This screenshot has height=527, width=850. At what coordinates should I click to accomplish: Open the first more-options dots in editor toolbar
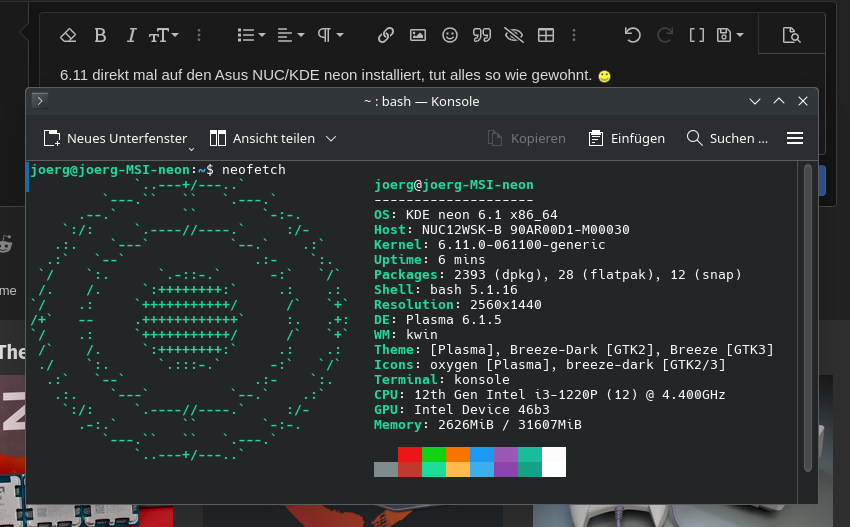point(199,36)
